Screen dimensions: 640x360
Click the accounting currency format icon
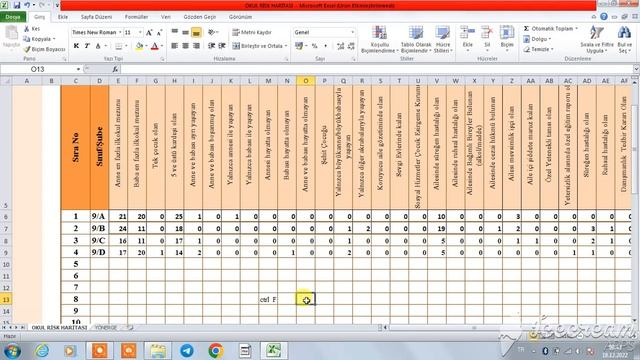coord(299,46)
